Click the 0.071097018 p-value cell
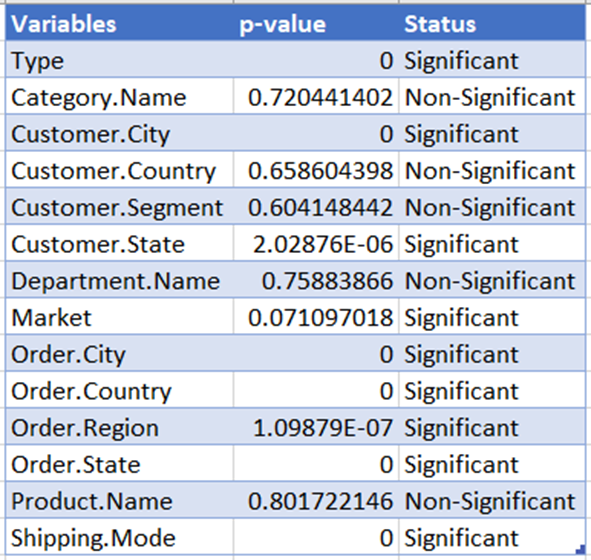 [316, 317]
